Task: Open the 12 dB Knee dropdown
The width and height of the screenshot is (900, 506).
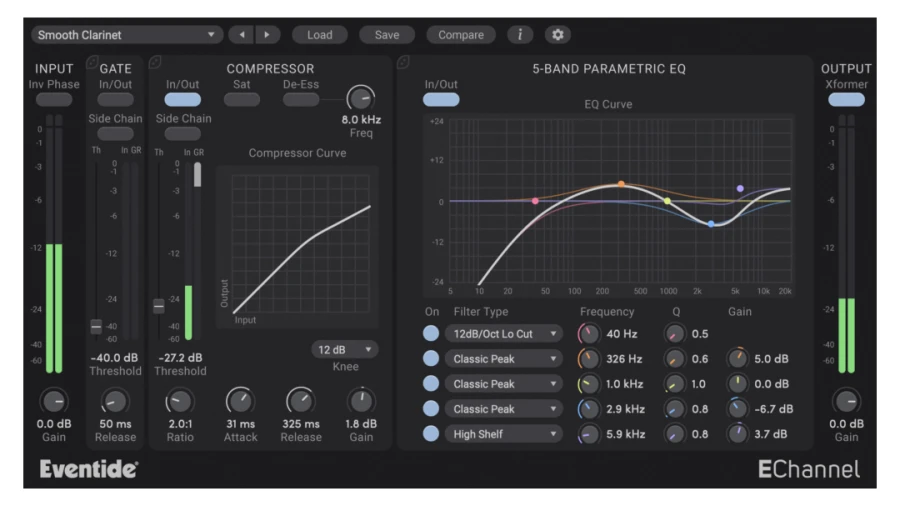Action: (344, 349)
